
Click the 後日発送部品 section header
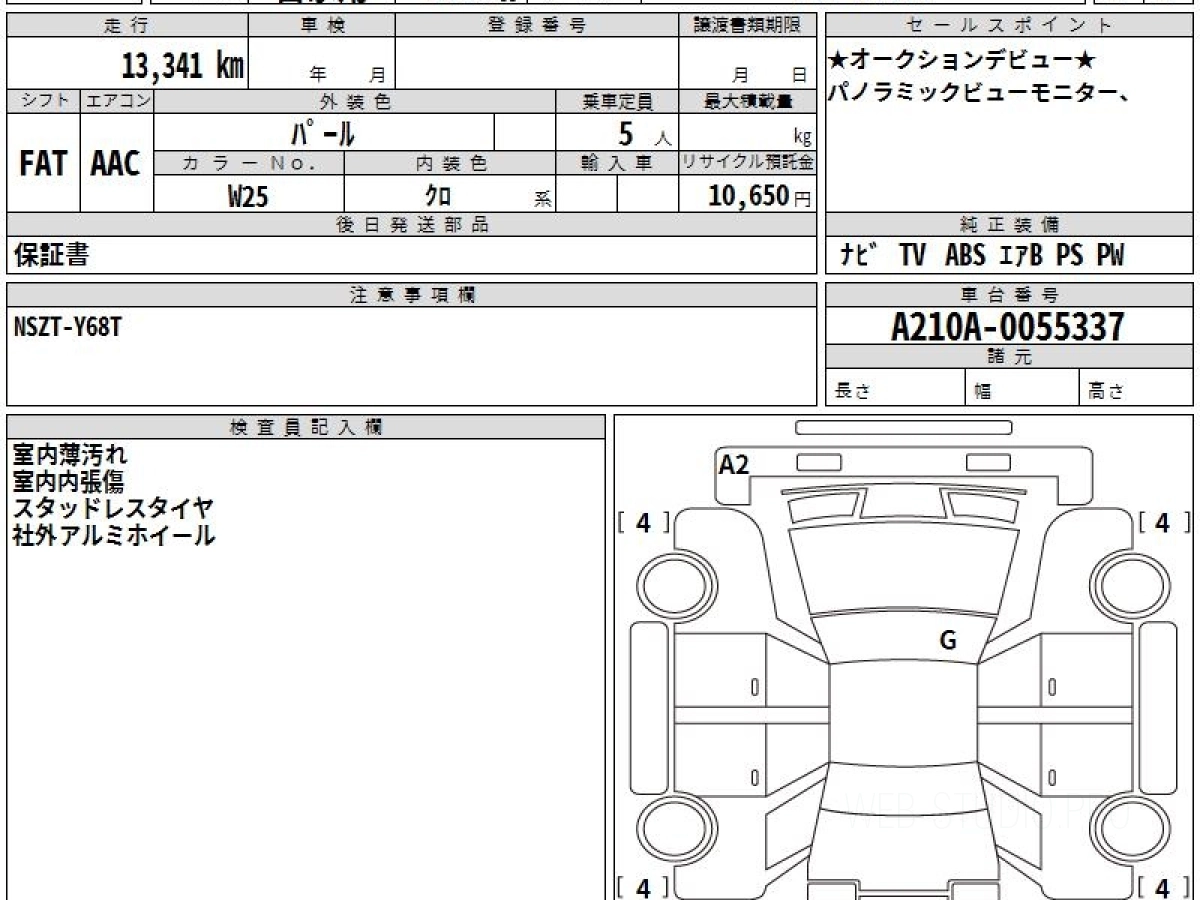(412, 225)
